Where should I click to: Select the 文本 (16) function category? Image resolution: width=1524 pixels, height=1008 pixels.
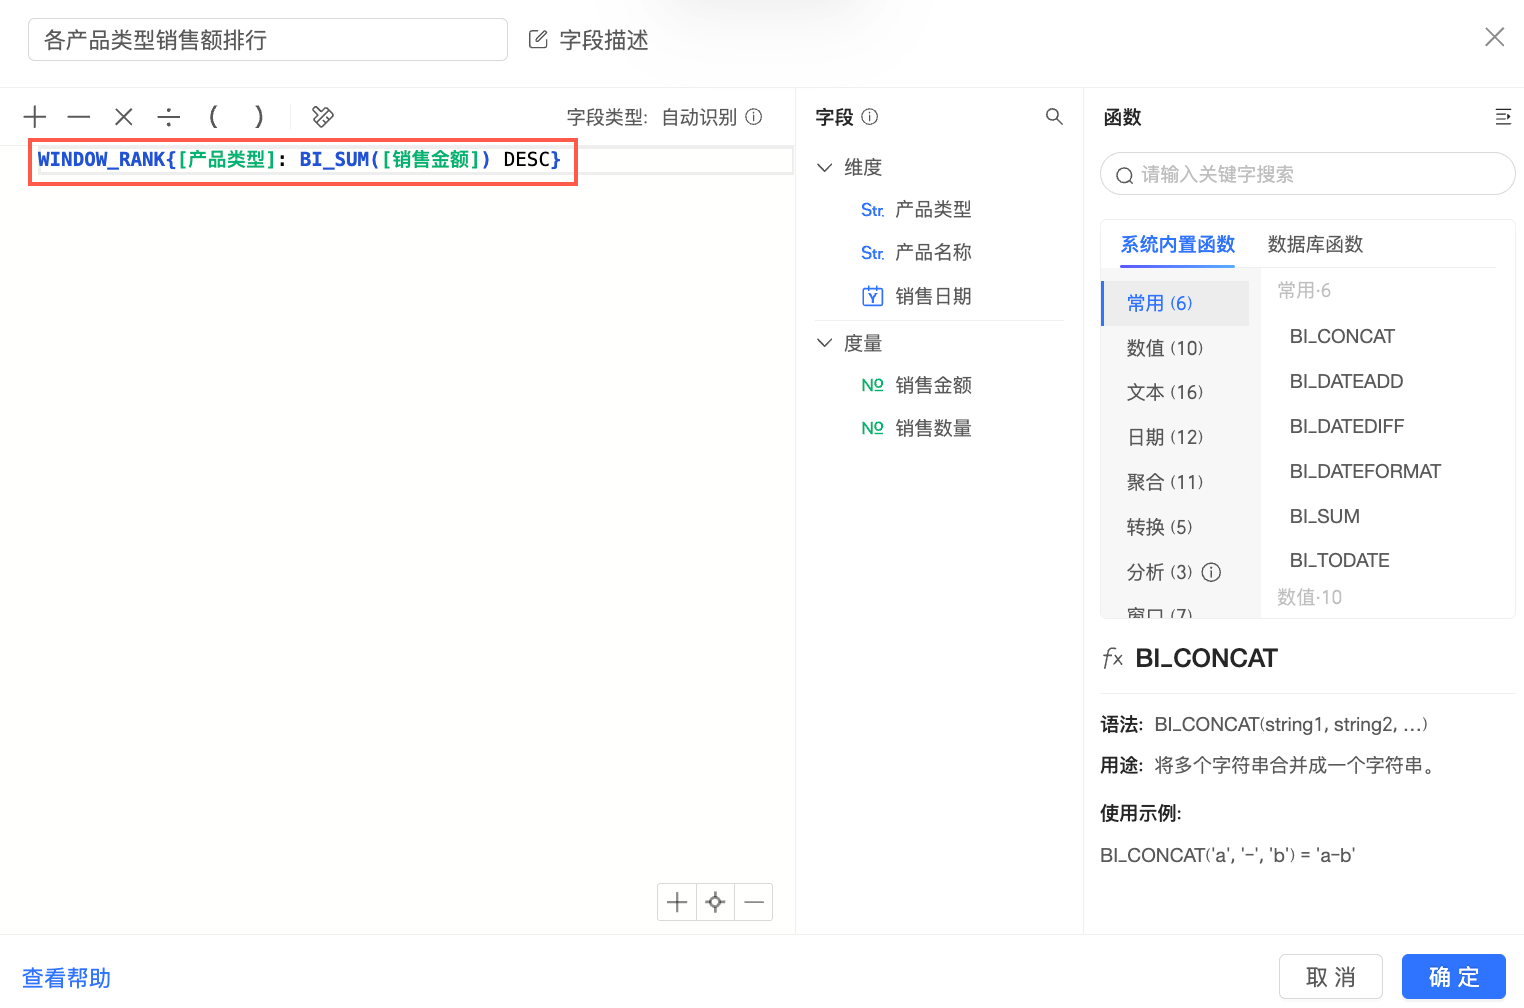pyautogui.click(x=1175, y=392)
